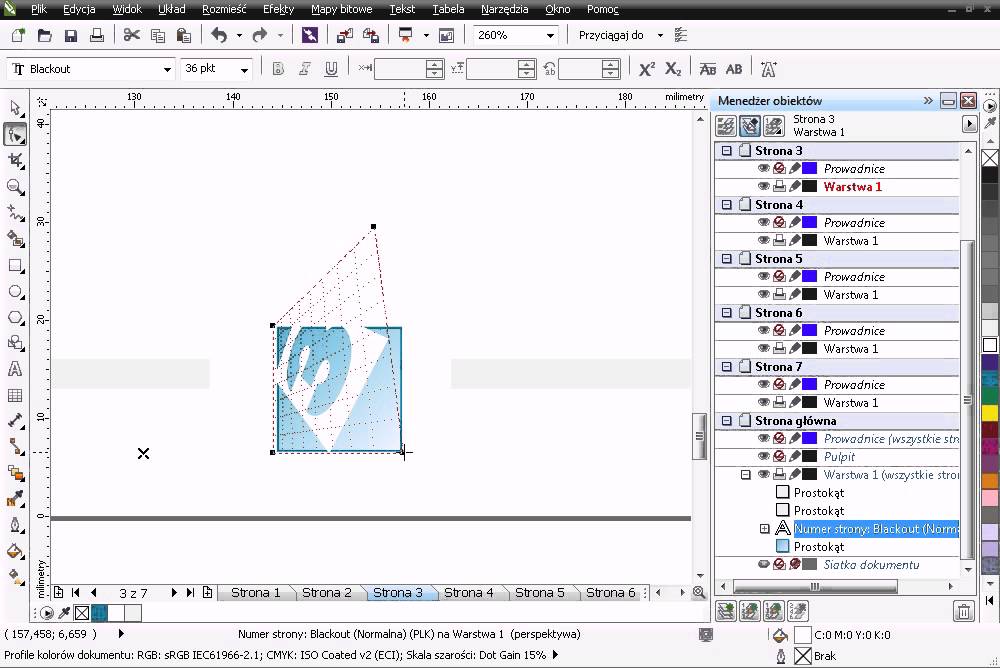This screenshot has height=668, width=1000.
Task: Click the Undo arrow
Action: [219, 35]
